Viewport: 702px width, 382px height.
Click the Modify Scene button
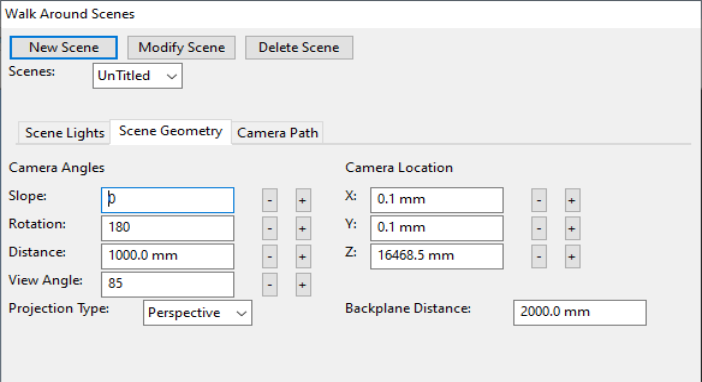click(x=181, y=47)
